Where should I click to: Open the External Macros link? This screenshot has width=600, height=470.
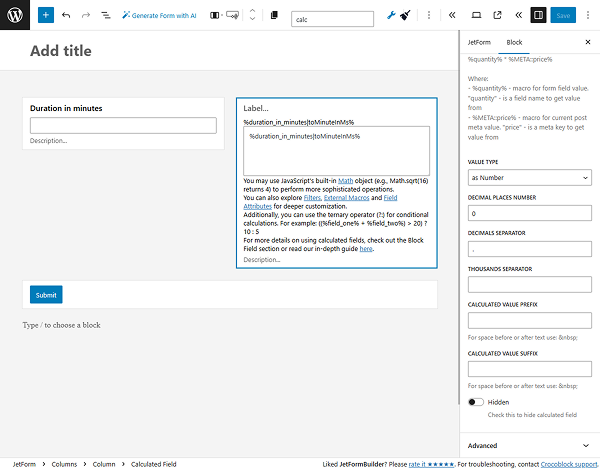pyautogui.click(x=345, y=198)
